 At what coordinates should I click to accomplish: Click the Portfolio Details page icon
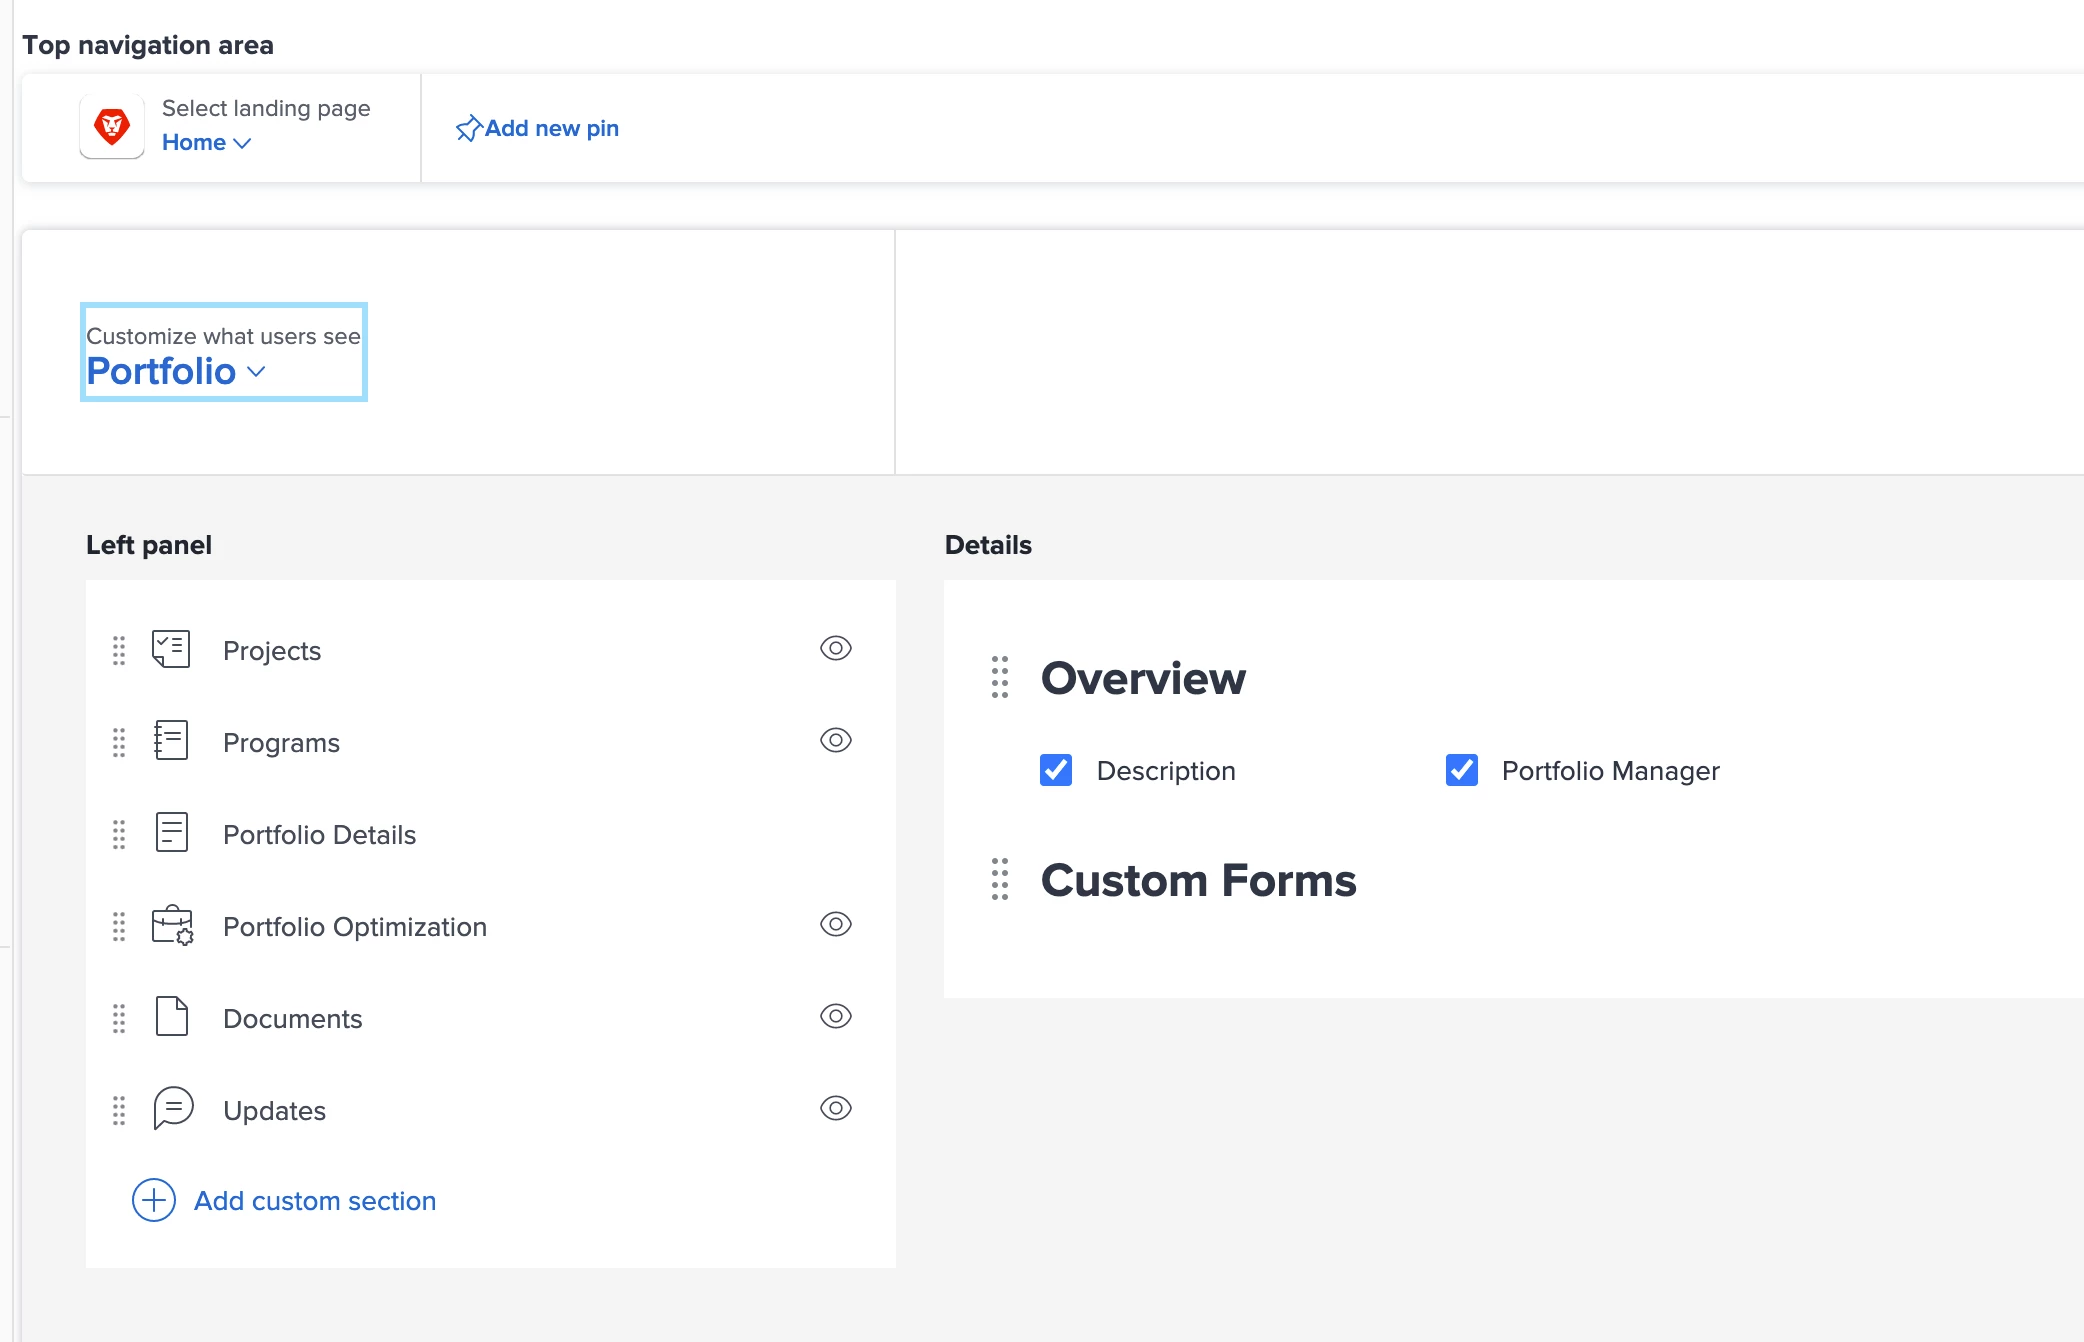pyautogui.click(x=171, y=833)
